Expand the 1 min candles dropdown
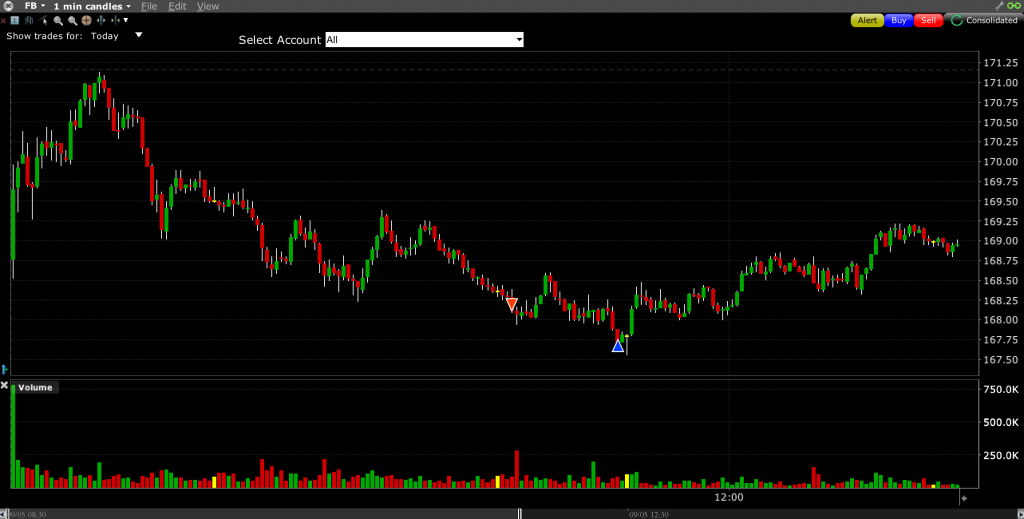 92,6
